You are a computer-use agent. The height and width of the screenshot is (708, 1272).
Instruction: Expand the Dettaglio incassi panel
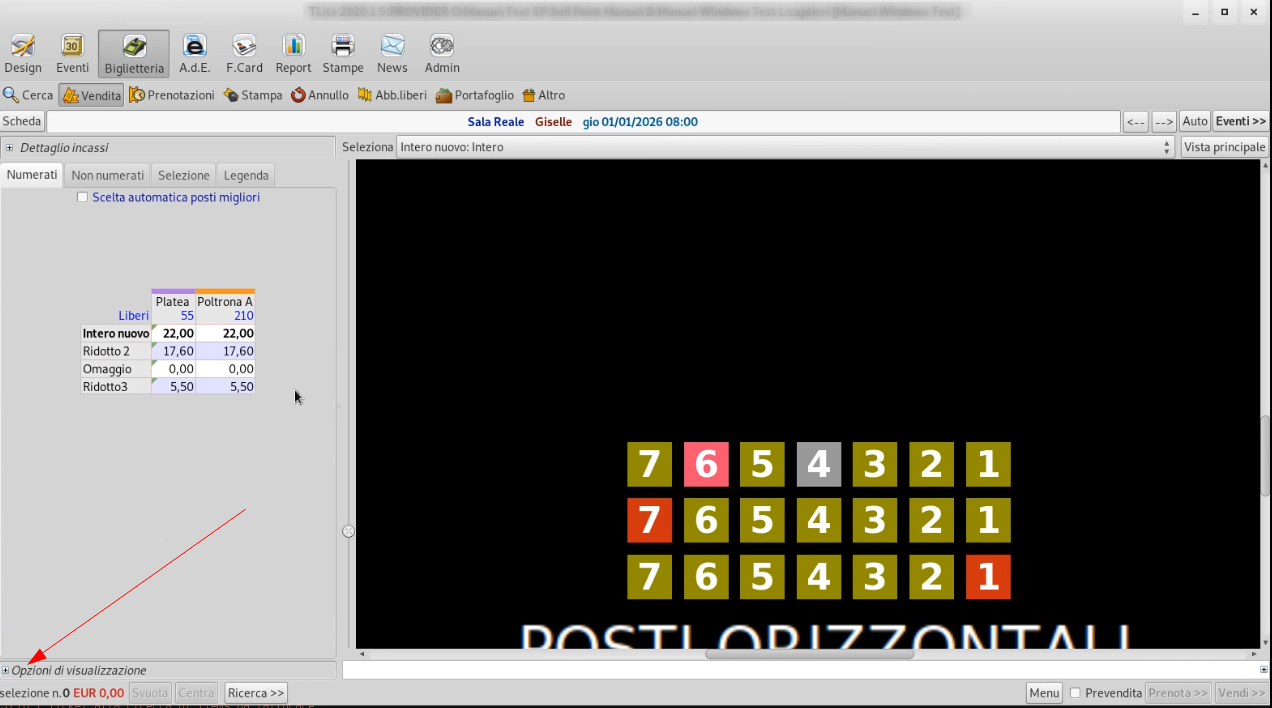(9, 148)
